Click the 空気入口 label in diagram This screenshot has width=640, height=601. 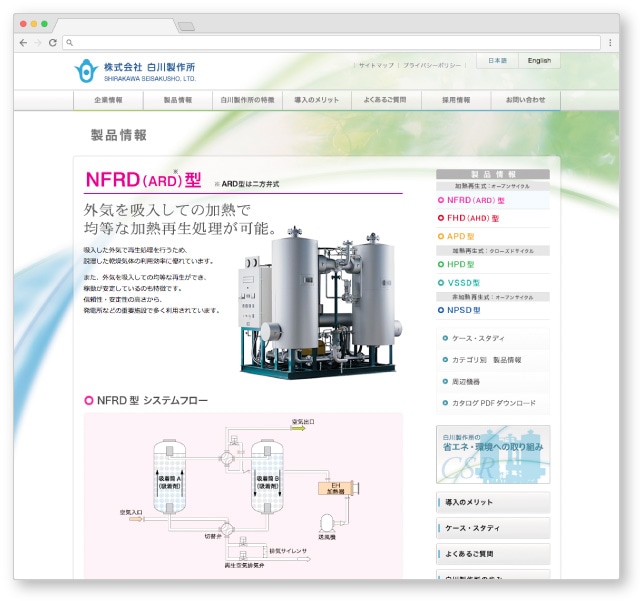tap(131, 512)
